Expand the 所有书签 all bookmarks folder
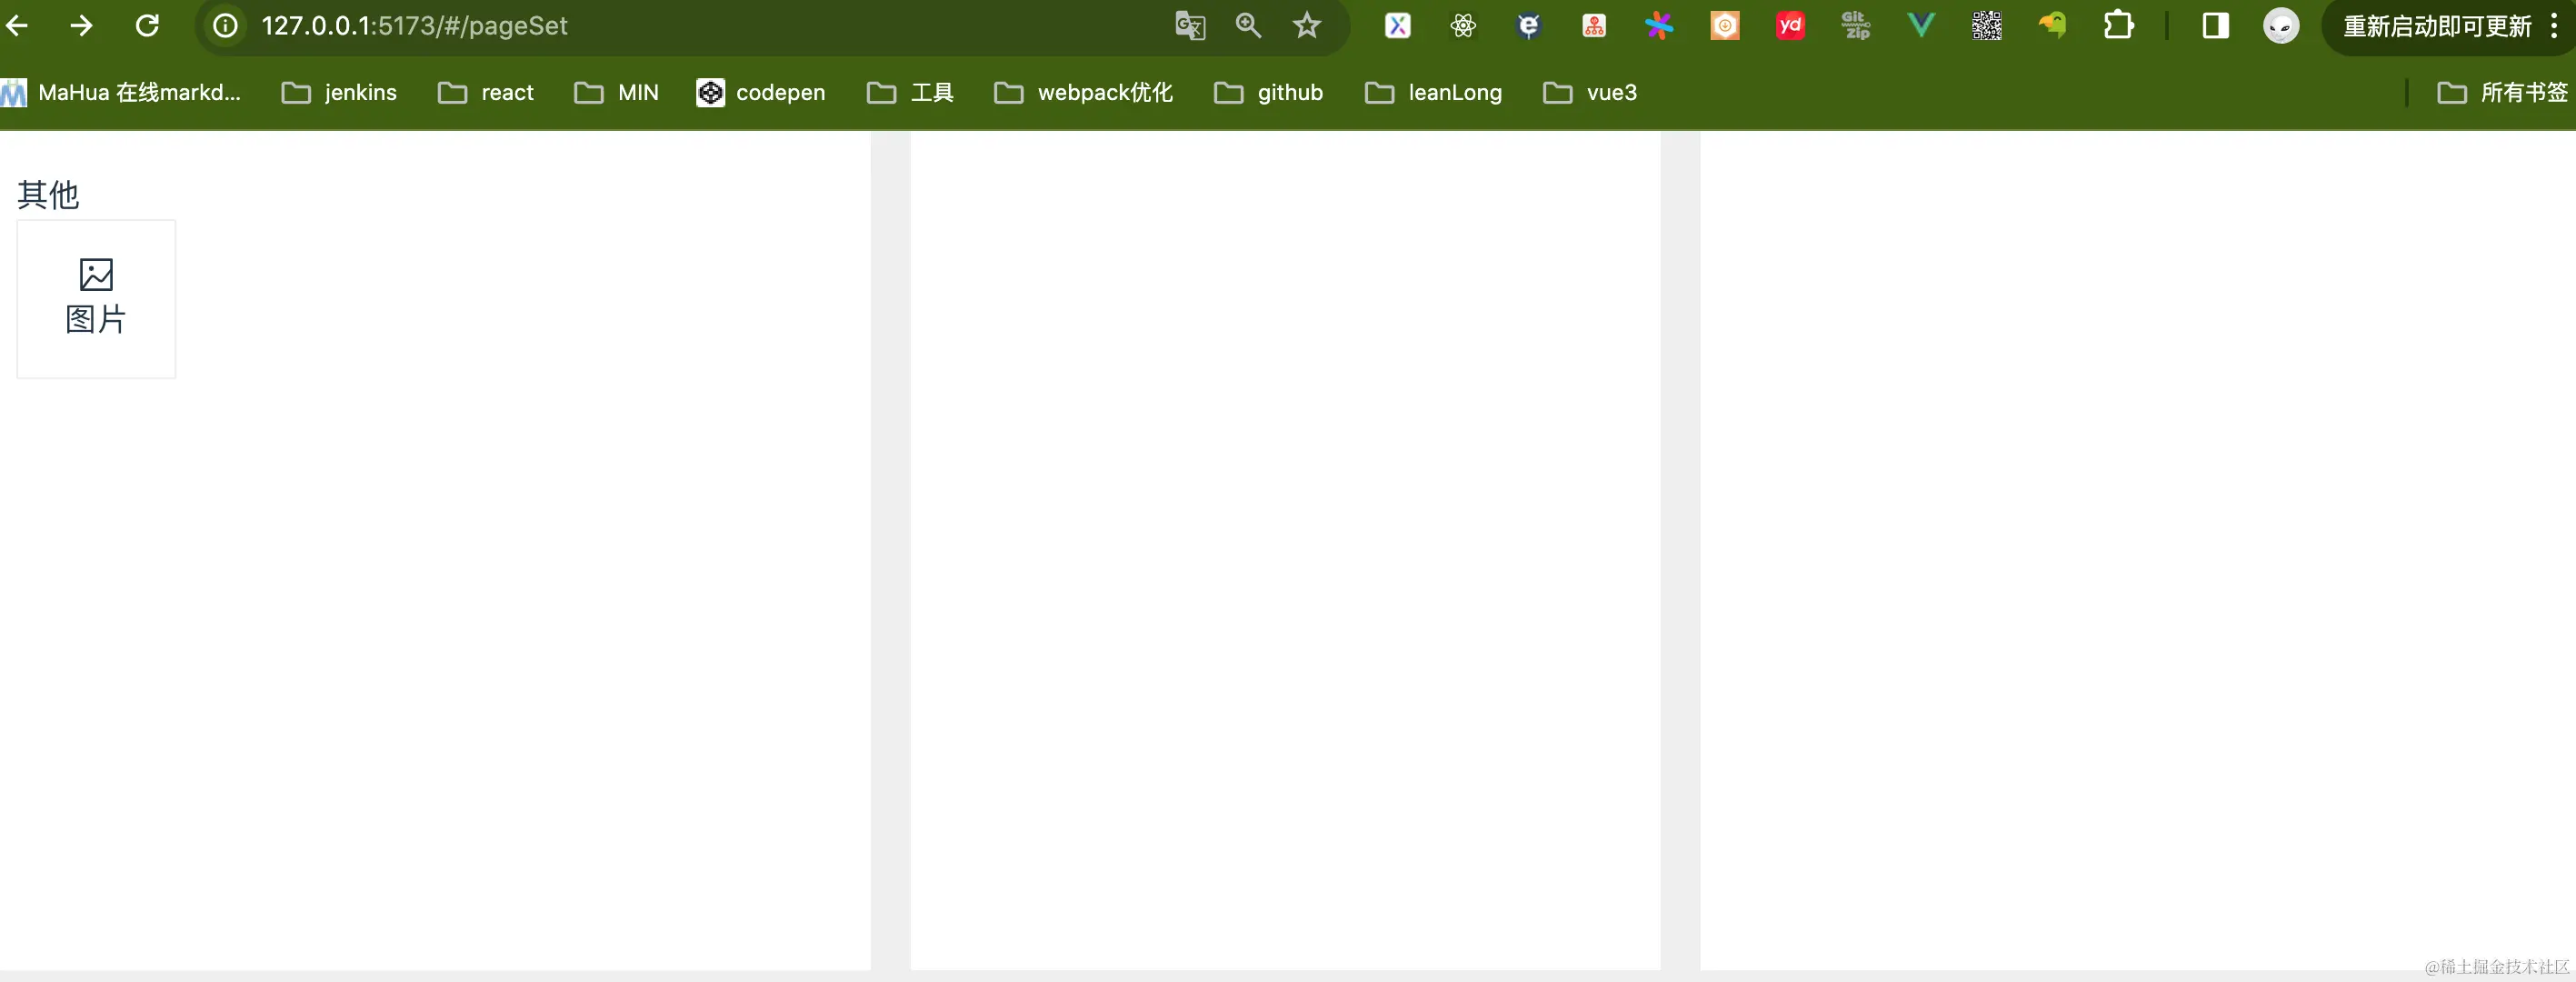Viewport: 2576px width, 982px height. pos(2503,93)
